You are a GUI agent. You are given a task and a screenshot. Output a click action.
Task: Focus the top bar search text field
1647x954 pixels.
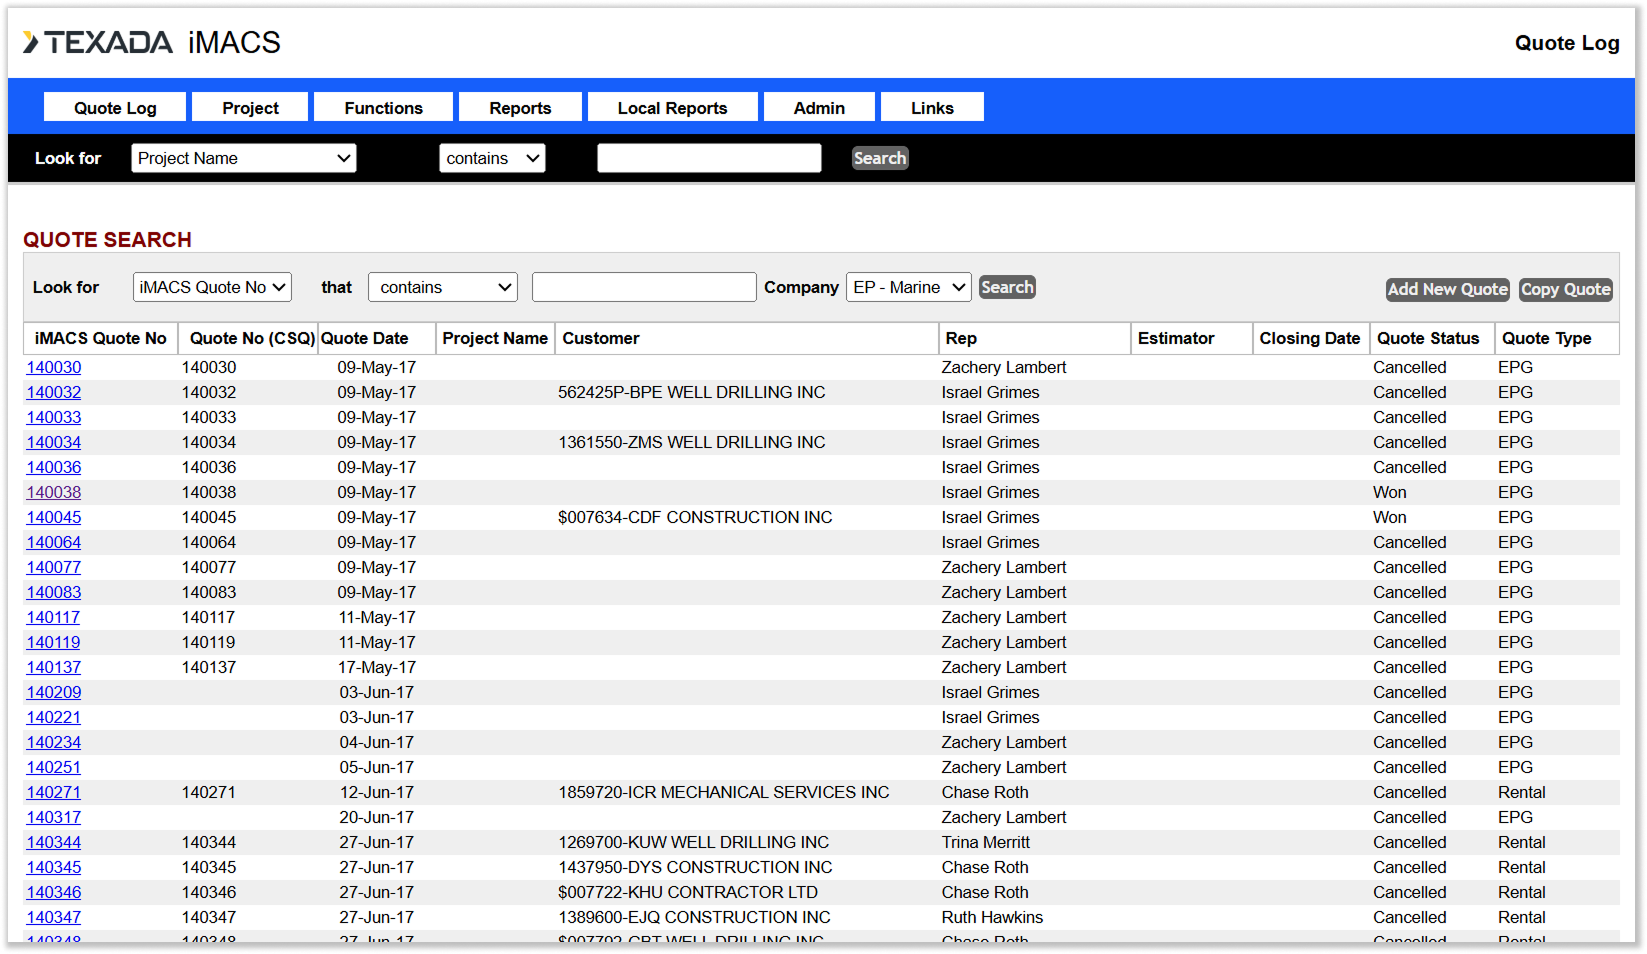pyautogui.click(x=709, y=158)
